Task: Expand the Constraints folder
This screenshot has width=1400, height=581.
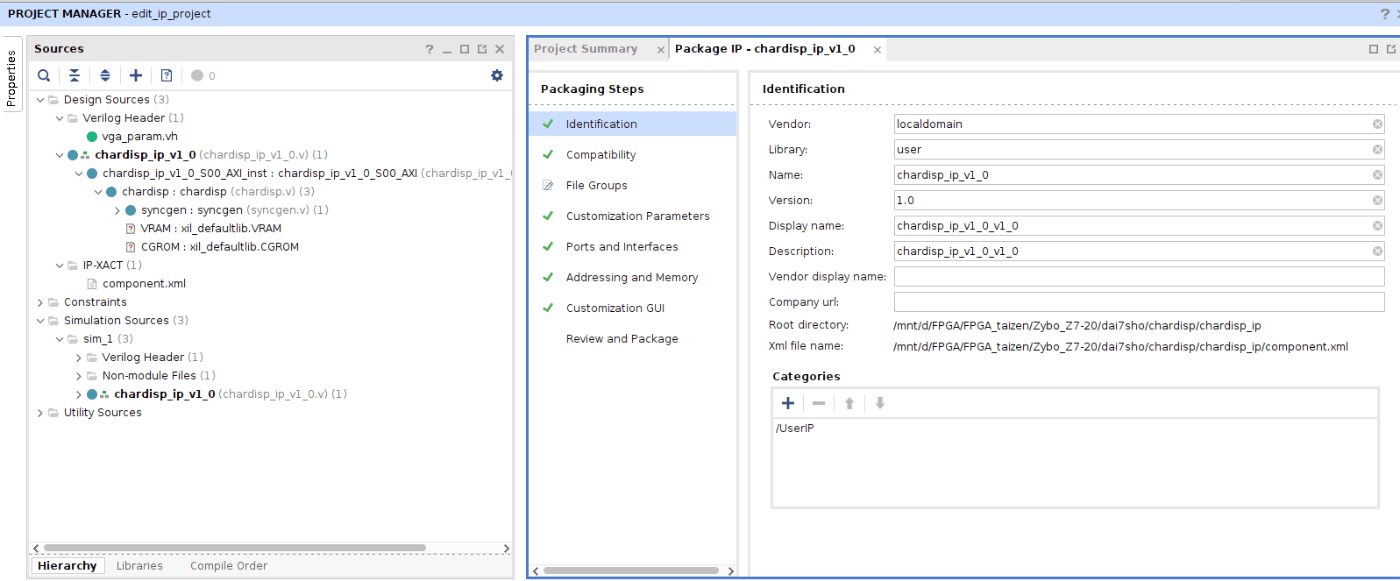Action: pos(40,302)
